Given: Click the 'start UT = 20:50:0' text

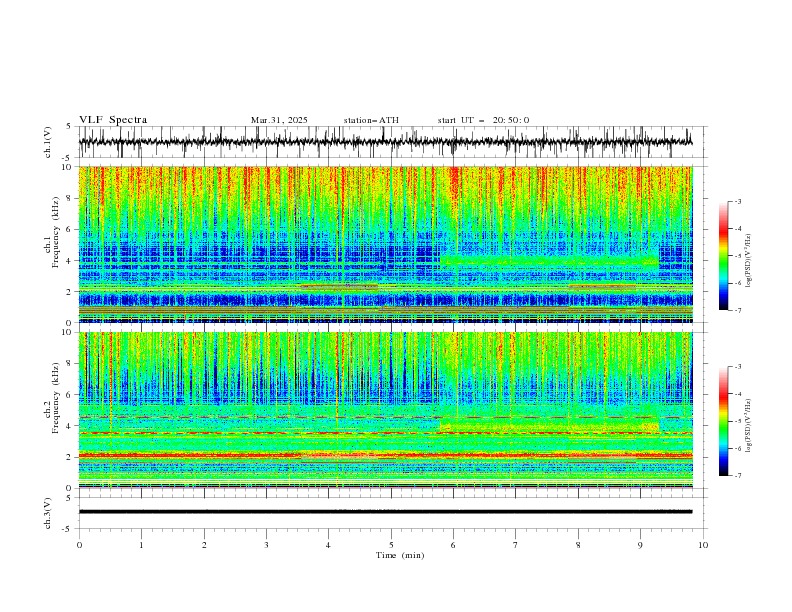Looking at the screenshot, I should tap(483, 120).
